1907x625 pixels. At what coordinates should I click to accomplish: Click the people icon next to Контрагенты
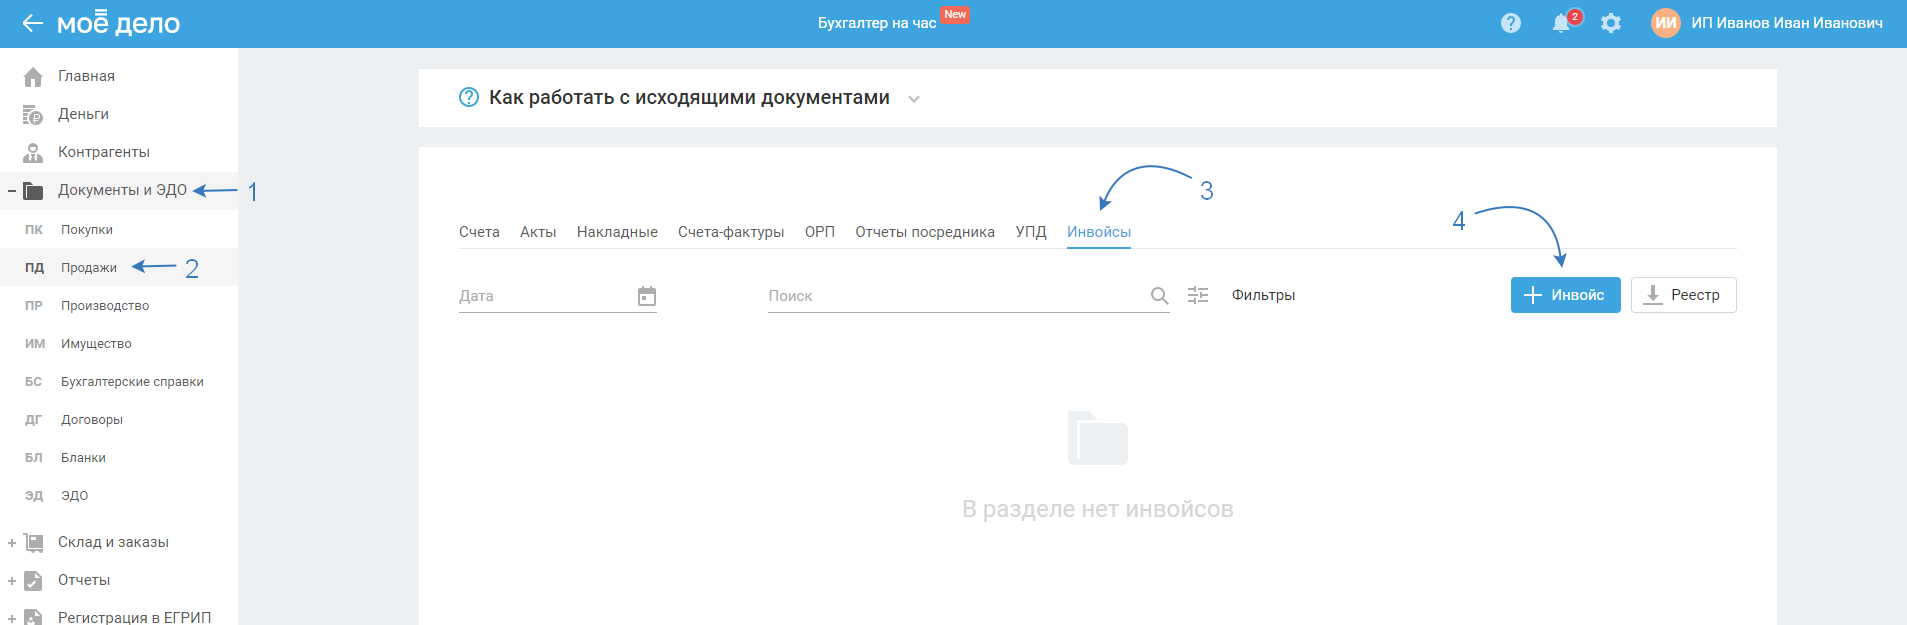[x=33, y=153]
